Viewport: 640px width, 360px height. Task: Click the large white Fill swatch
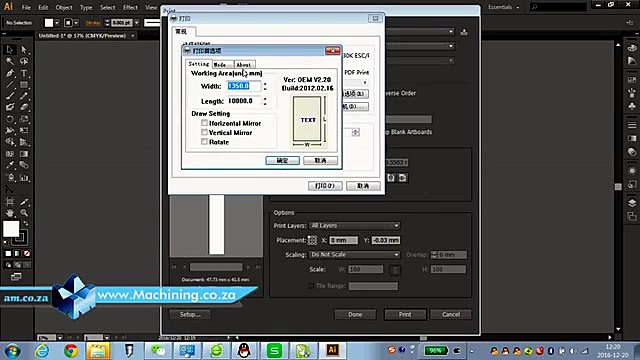click(11, 229)
